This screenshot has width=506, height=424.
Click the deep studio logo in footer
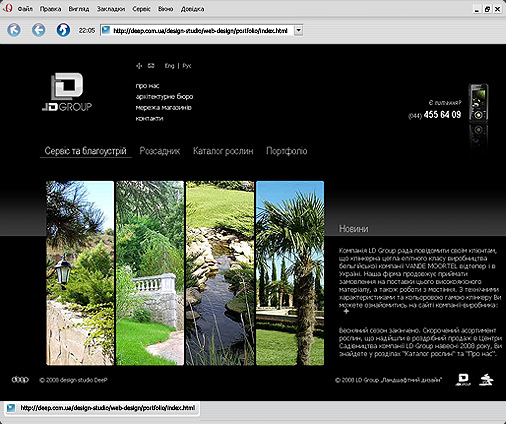[x=20, y=380]
